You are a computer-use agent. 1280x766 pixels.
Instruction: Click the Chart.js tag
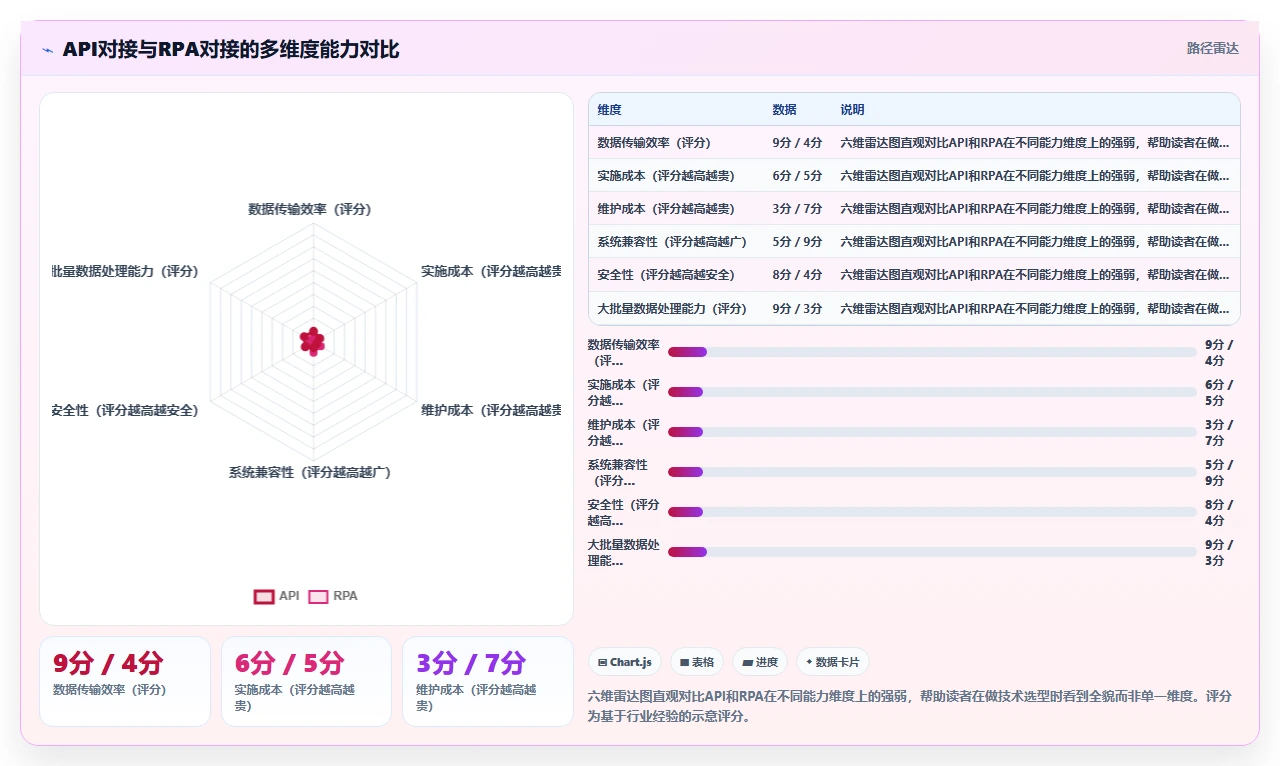pyautogui.click(x=625, y=662)
